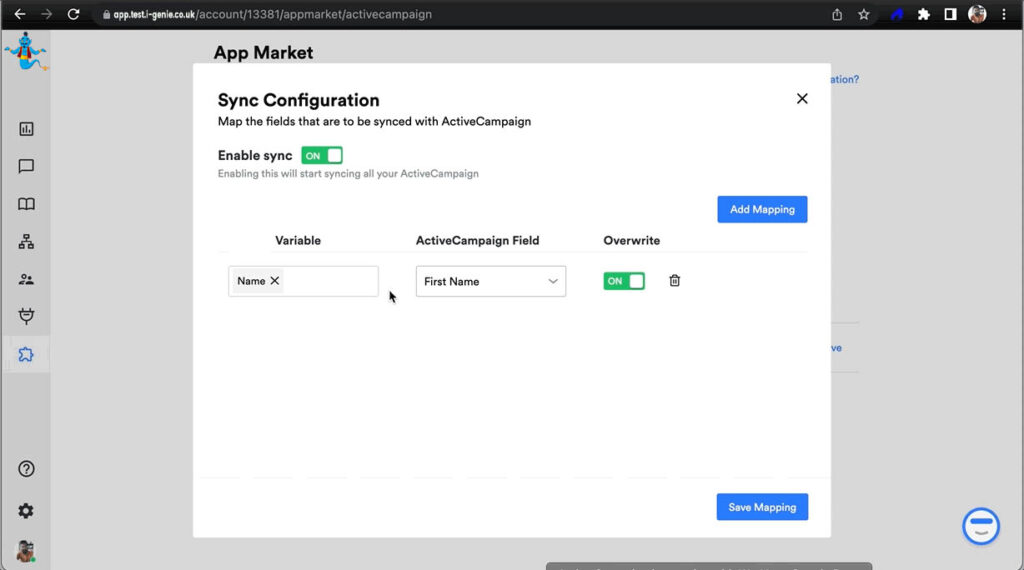Click the Save Mapping button
Screen dimensions: 1024x570
point(761,507)
